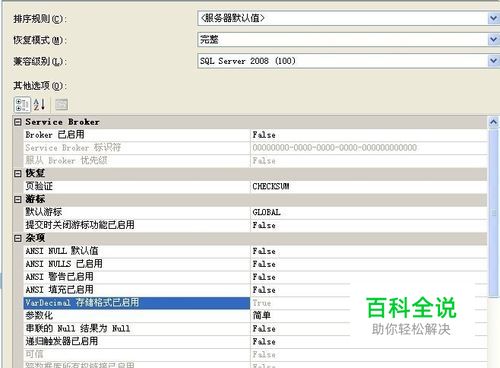Collapse the 游标 section
The image size is (500, 368).
click(x=18, y=199)
